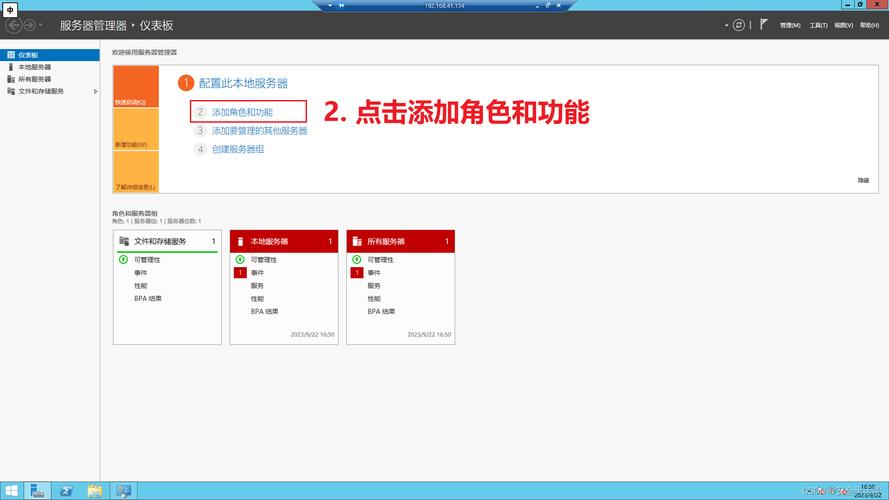
Task: Open 可管理性 in 文件和存储服务 tile
Action: point(147,260)
